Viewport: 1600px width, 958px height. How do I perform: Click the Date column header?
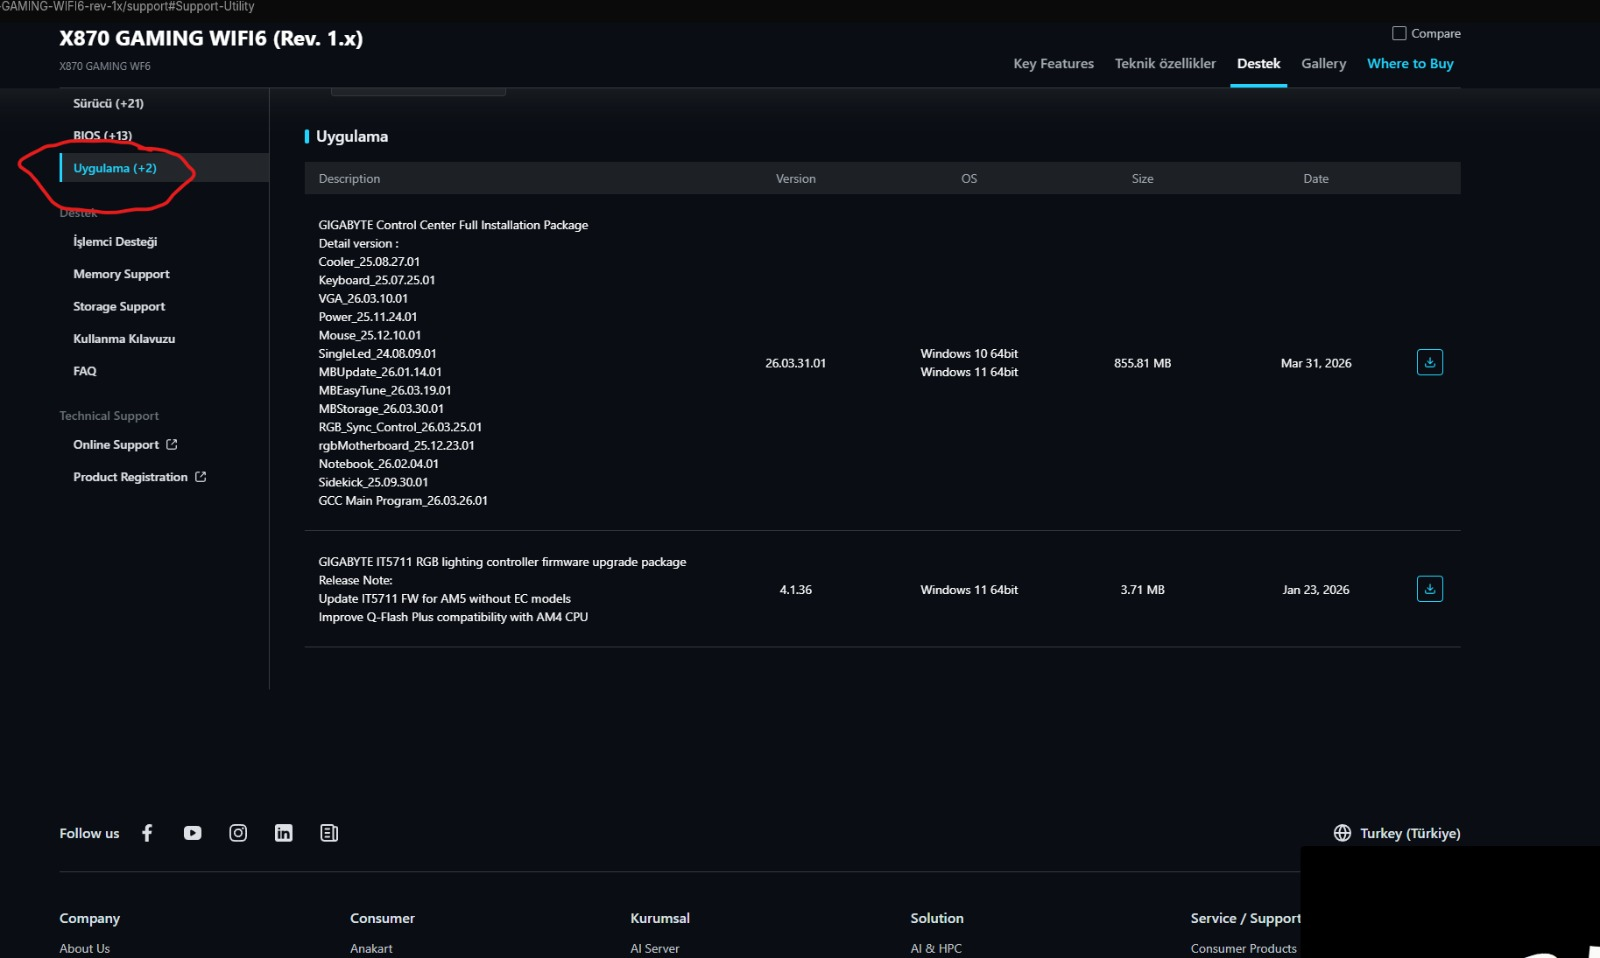tap(1316, 178)
